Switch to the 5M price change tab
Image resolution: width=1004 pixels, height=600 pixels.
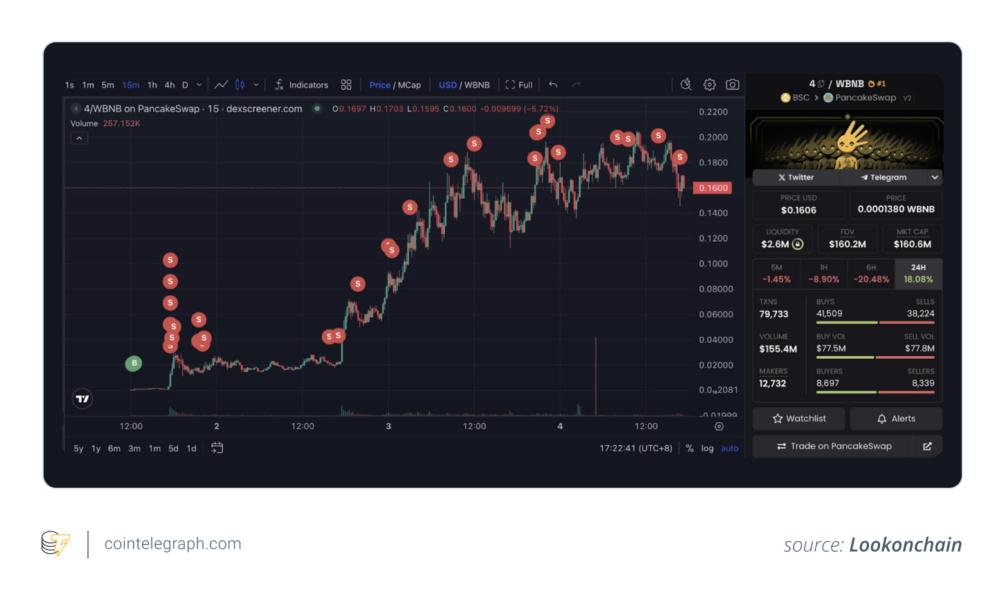pyautogui.click(x=776, y=274)
